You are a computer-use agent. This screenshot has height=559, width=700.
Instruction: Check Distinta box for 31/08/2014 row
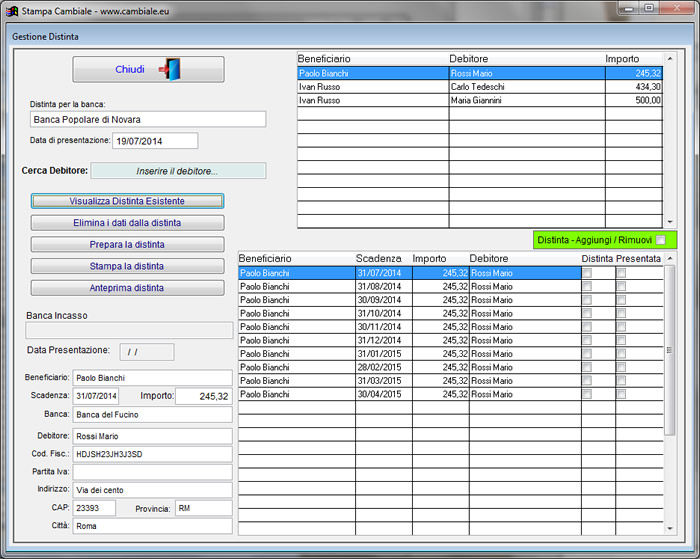coord(587,286)
